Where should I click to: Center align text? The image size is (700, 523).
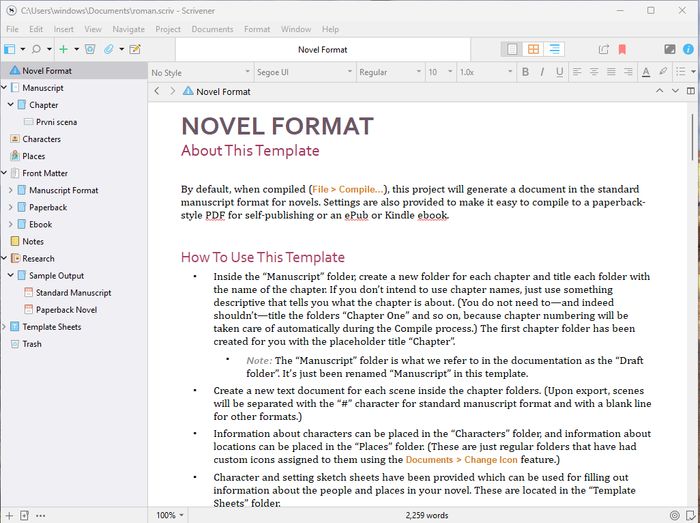[x=594, y=72]
